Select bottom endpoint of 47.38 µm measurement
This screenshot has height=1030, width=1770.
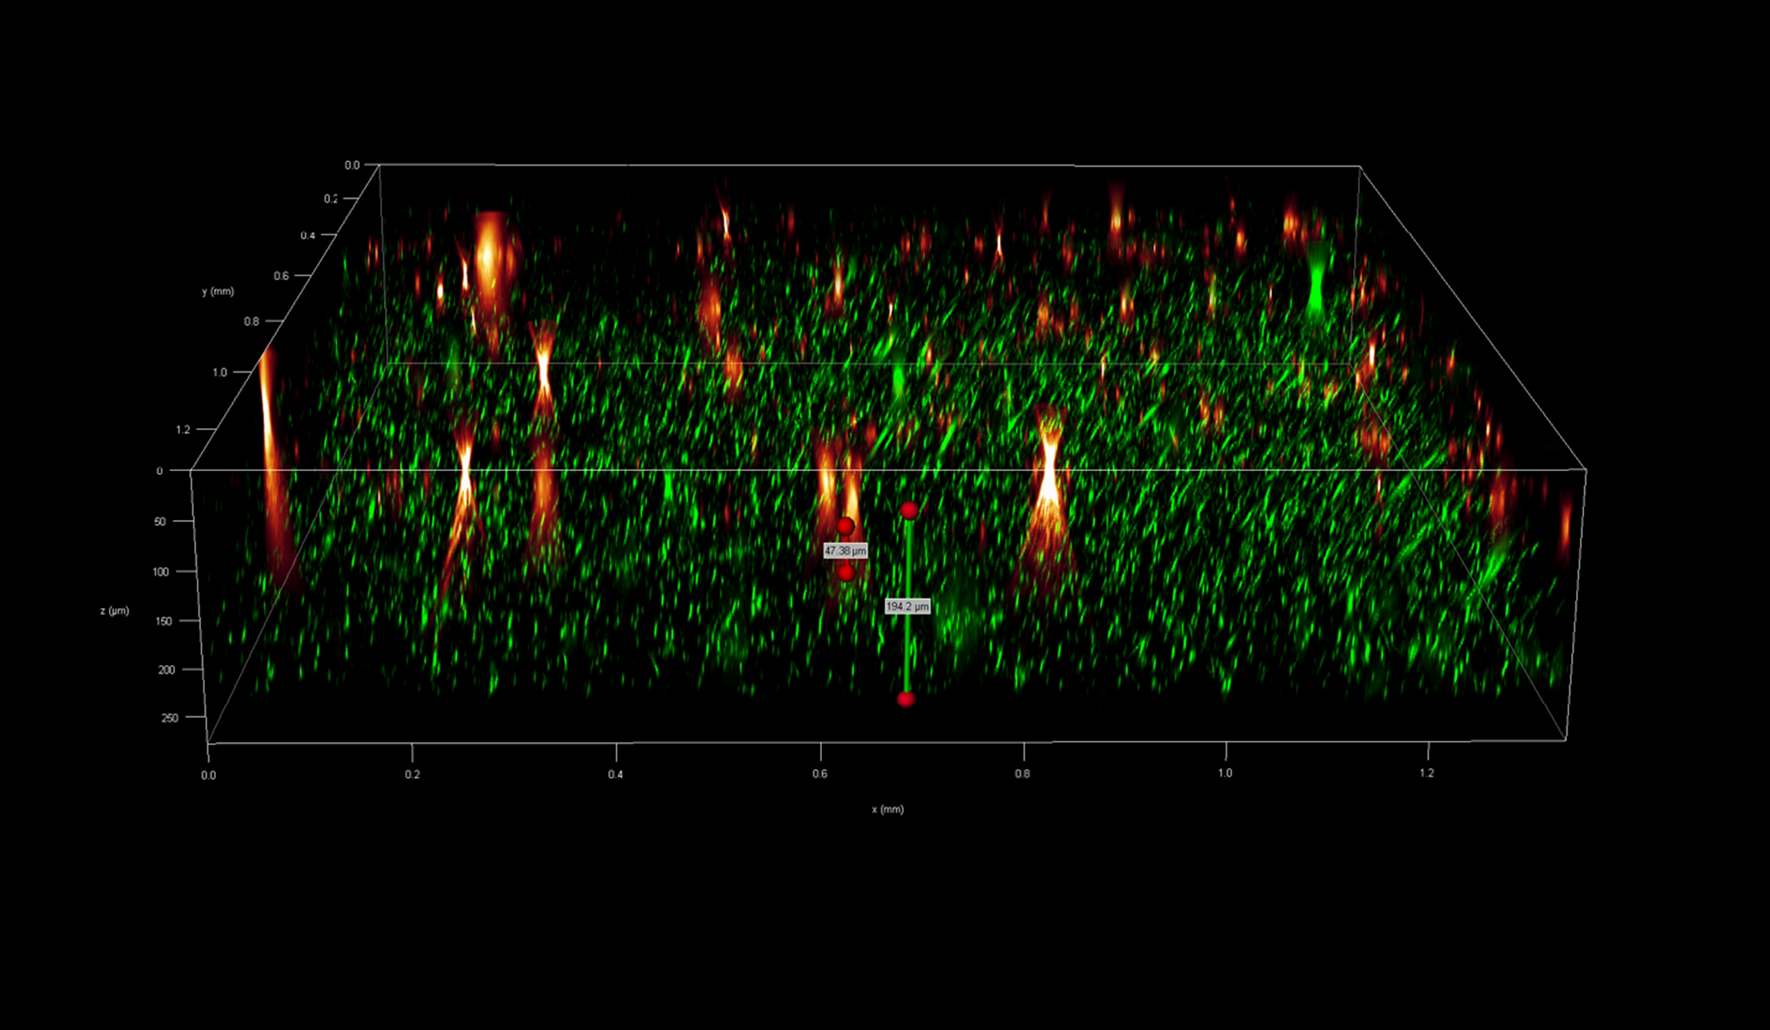(x=846, y=573)
